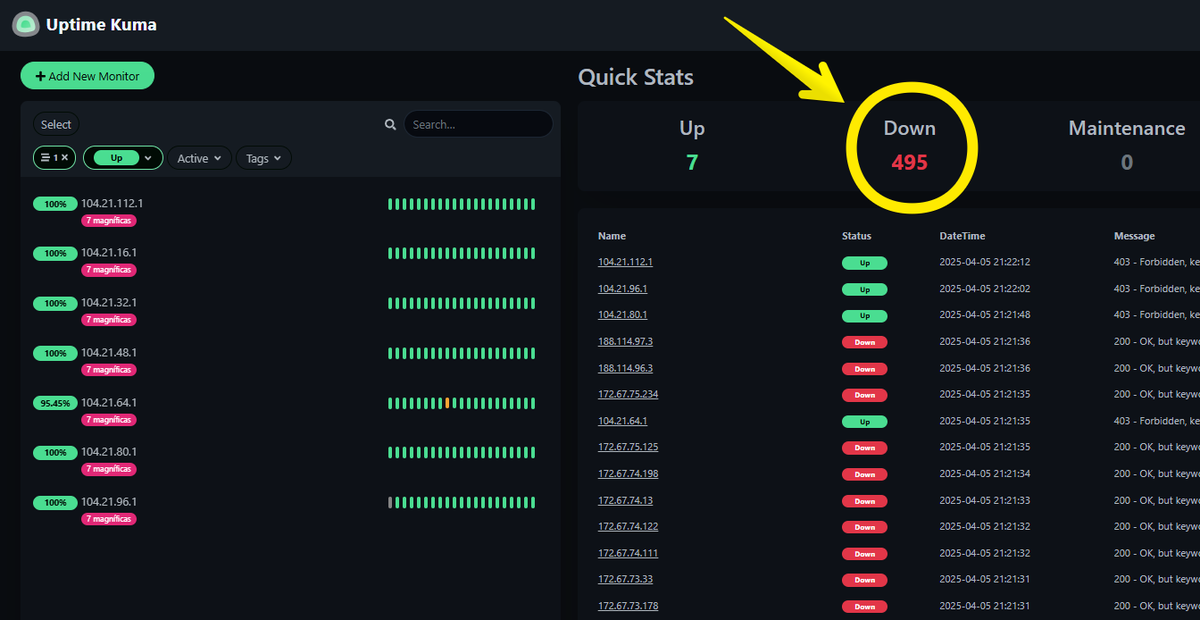
Task: Click the Message column header
Action: (x=1134, y=236)
